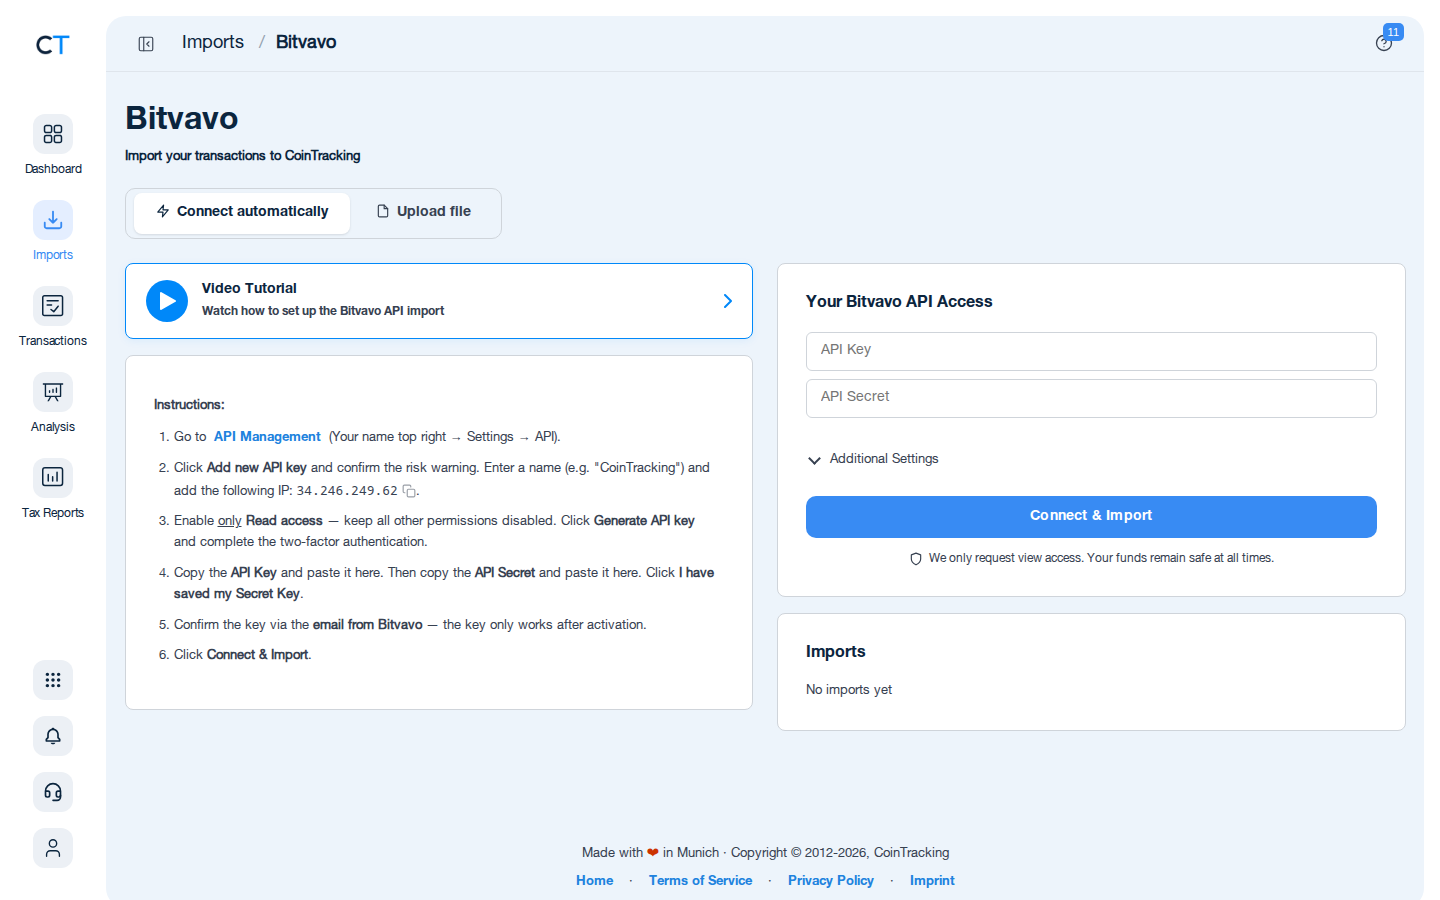The height and width of the screenshot is (900, 1440).
Task: Click the CoinTracking CT logo
Action: 52,45
